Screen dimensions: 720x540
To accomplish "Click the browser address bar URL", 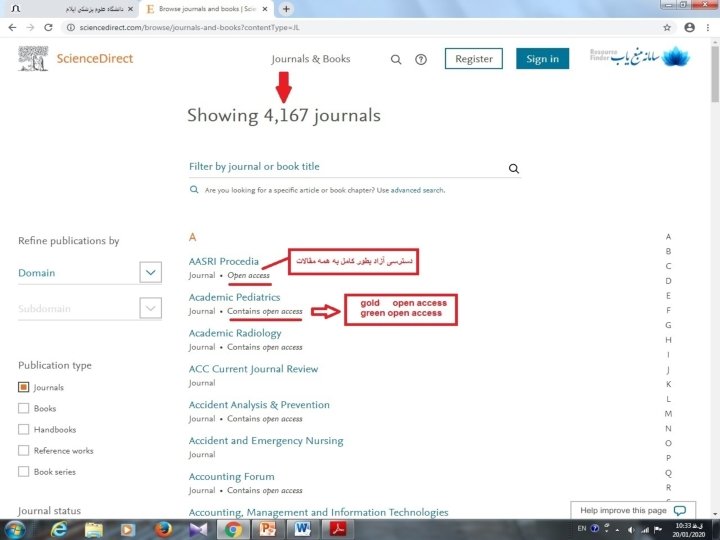I will coord(189,28).
